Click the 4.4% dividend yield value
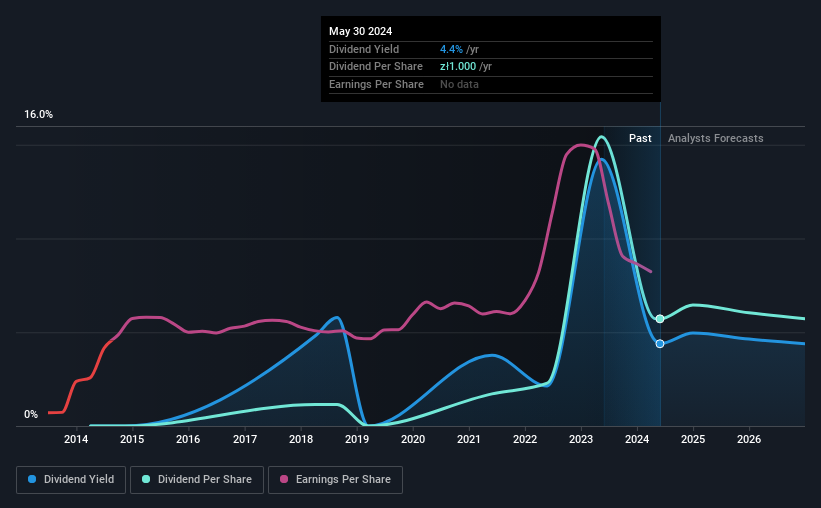 coord(451,49)
